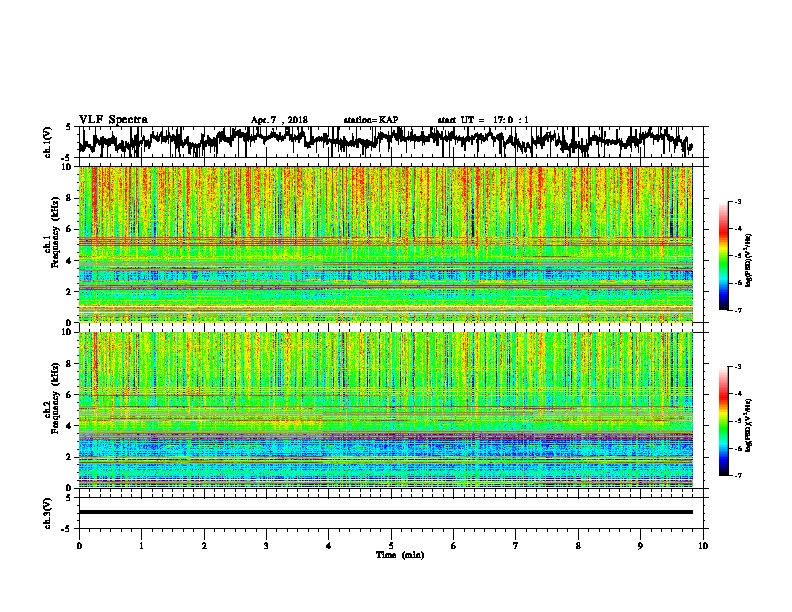Click time axis tick label "8"

coord(578,545)
